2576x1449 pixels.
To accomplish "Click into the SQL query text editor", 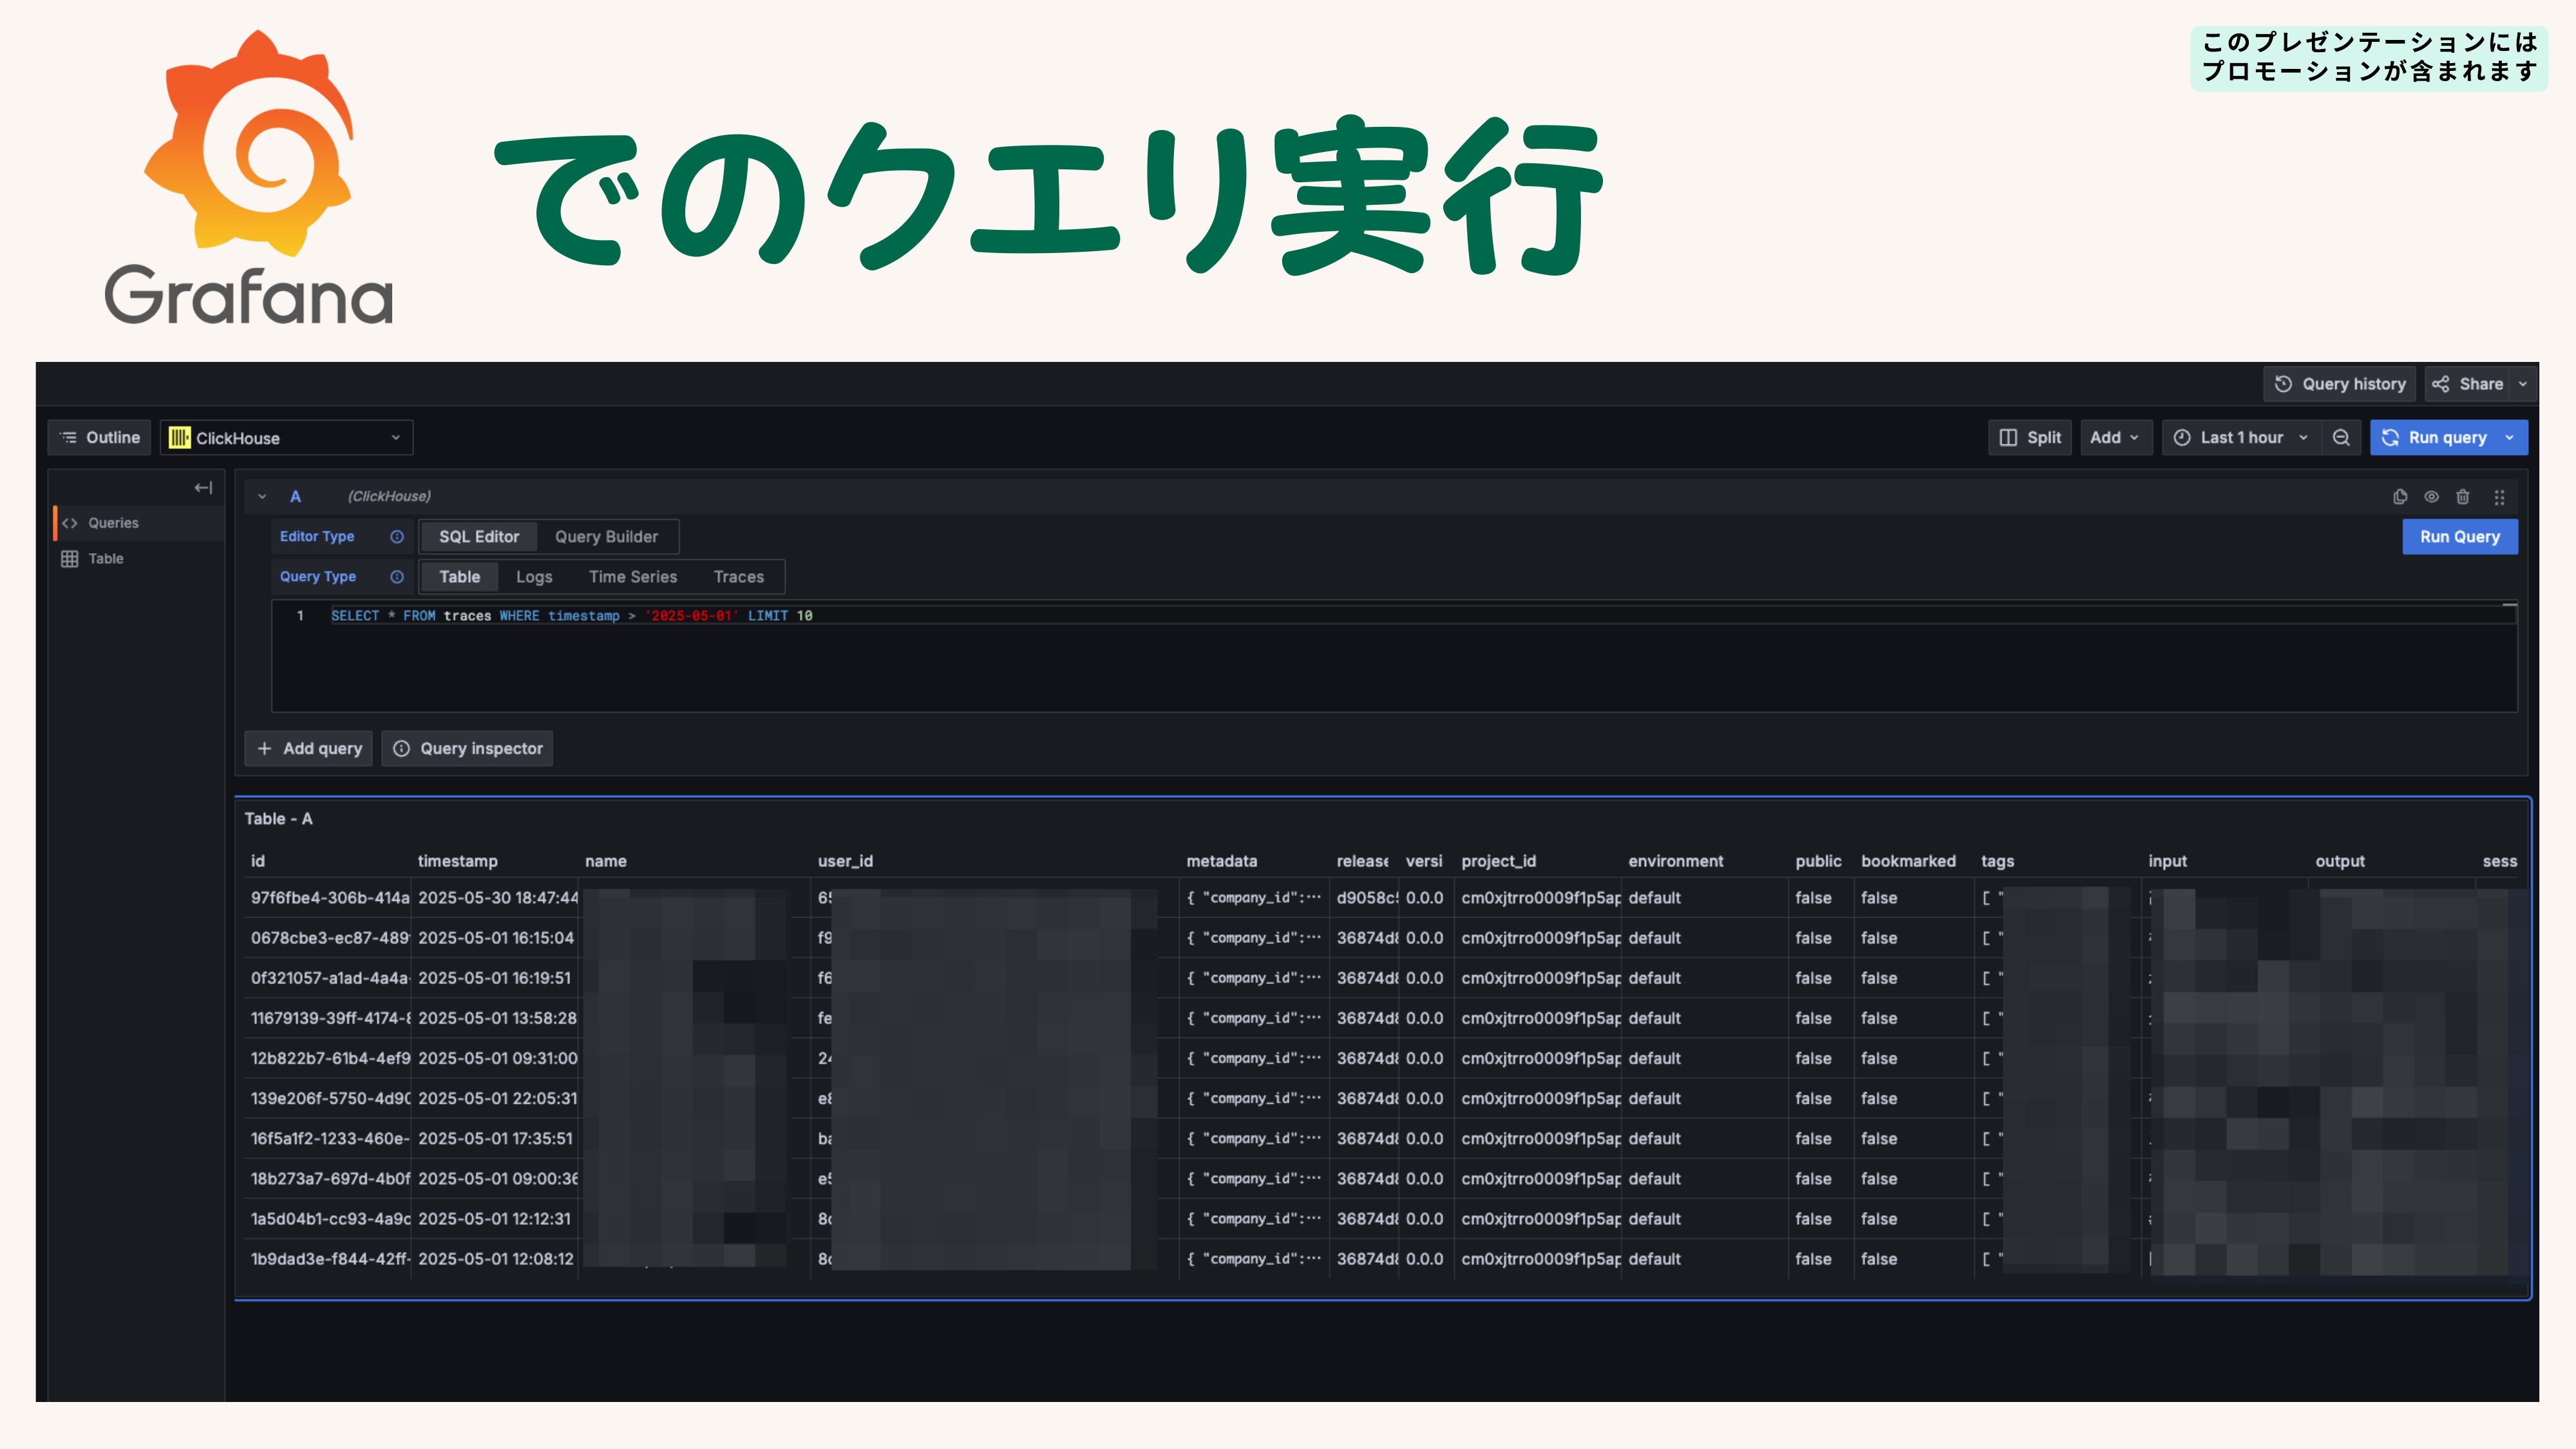I will [1394, 657].
